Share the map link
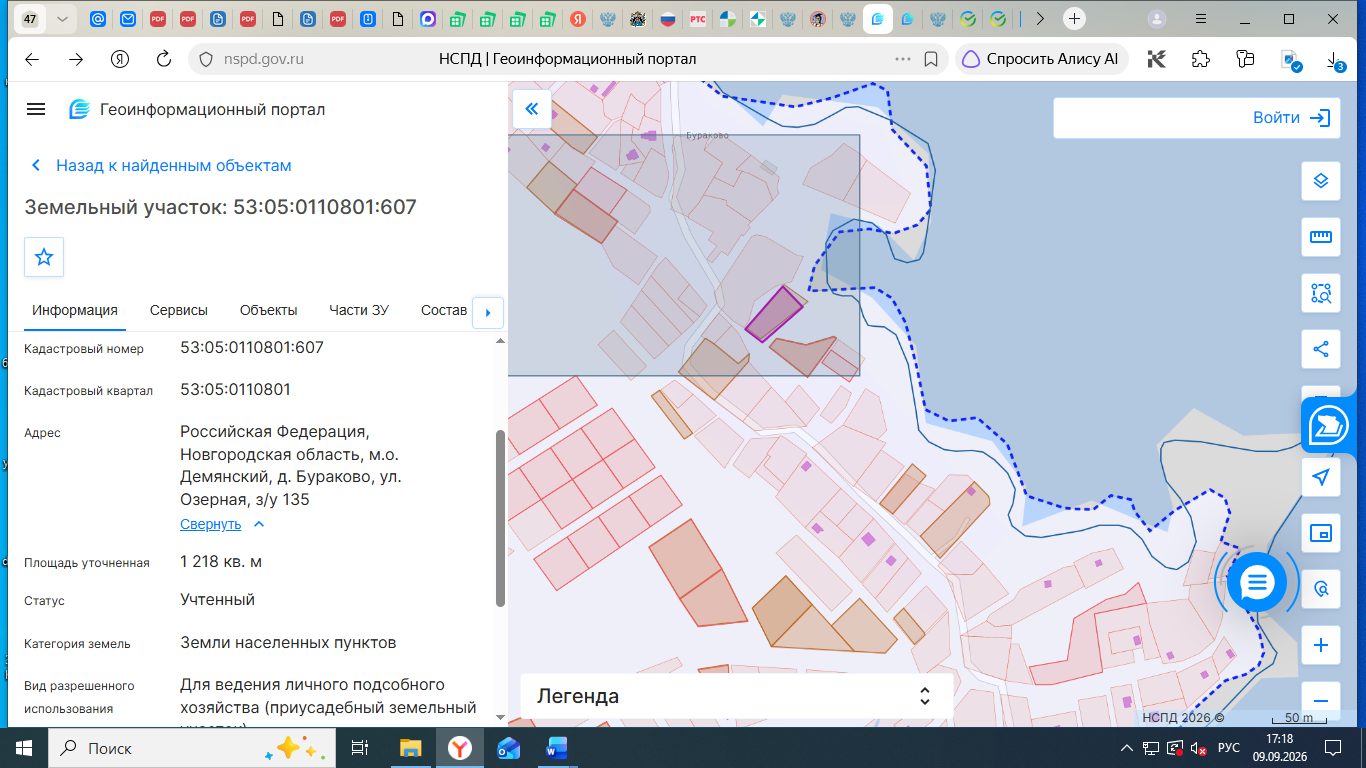 [x=1320, y=349]
